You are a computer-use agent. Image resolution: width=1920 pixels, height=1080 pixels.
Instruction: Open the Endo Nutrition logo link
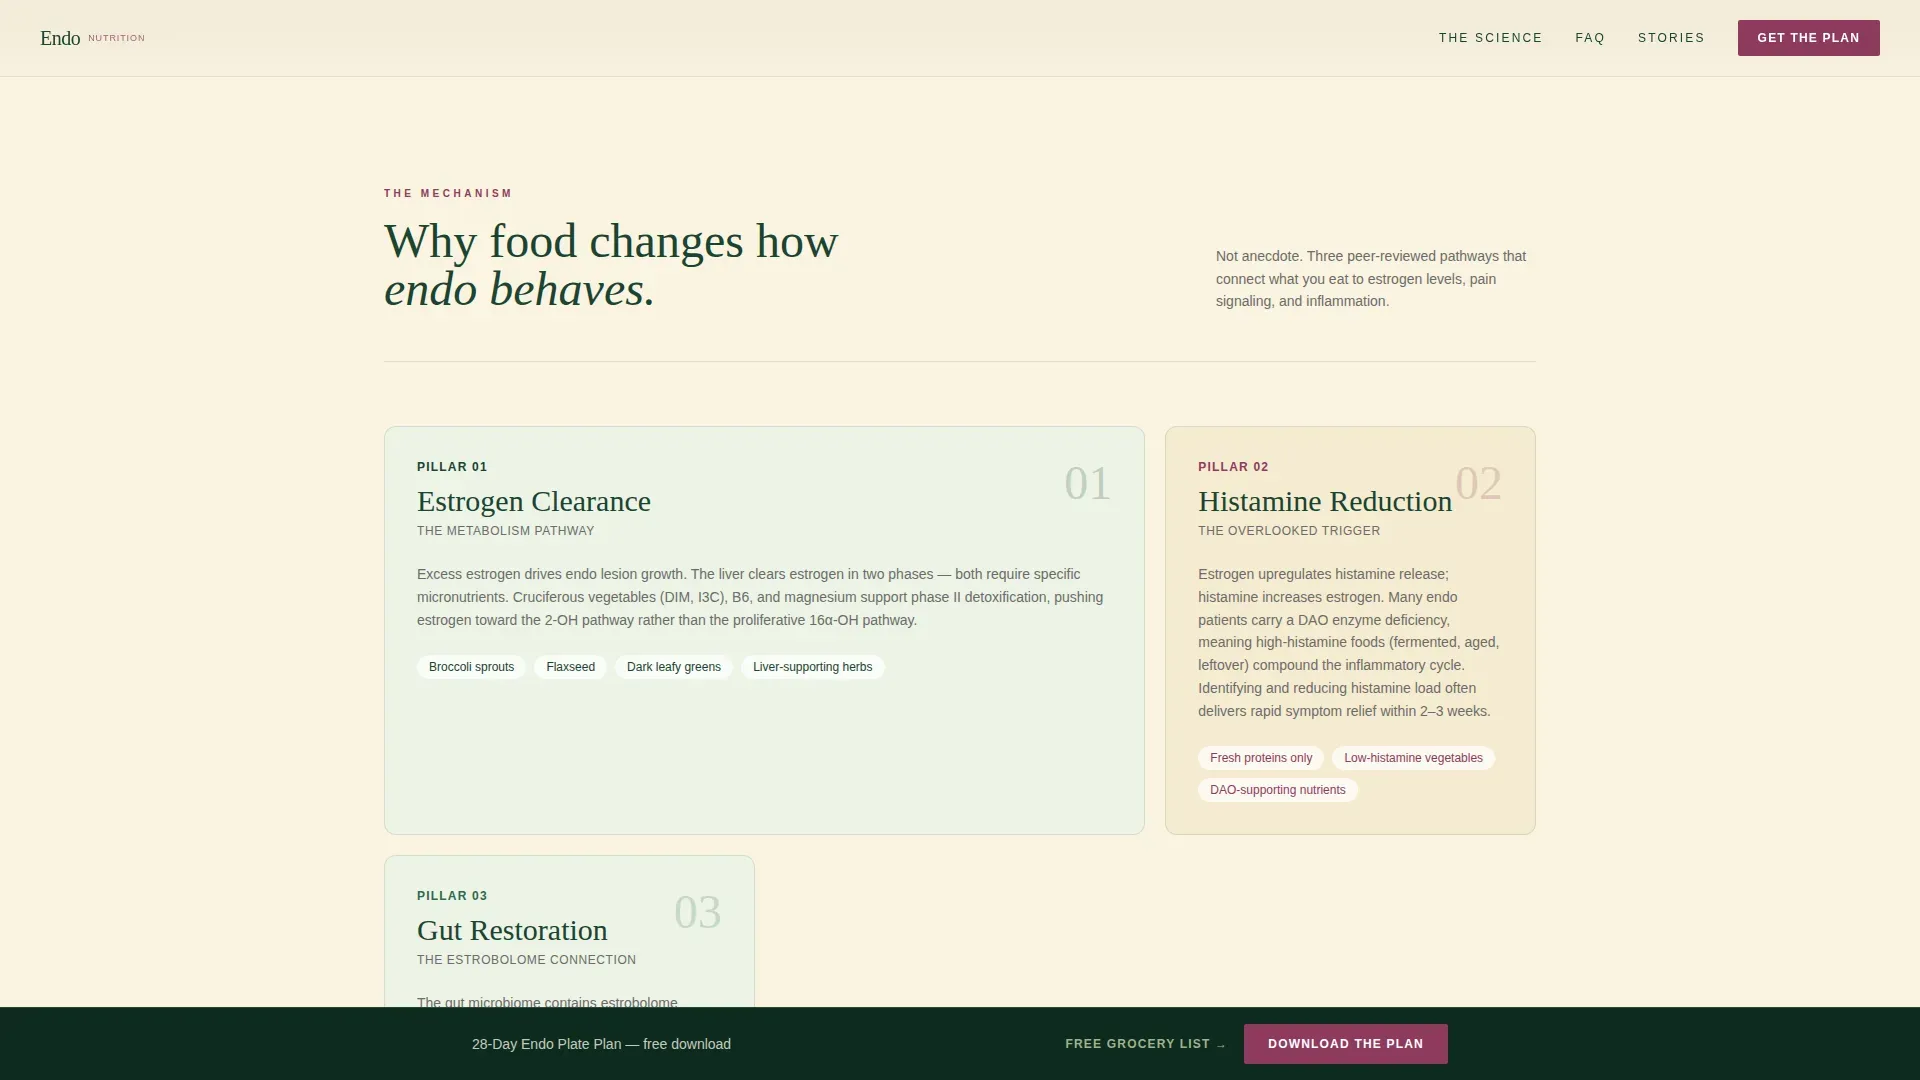coord(92,38)
